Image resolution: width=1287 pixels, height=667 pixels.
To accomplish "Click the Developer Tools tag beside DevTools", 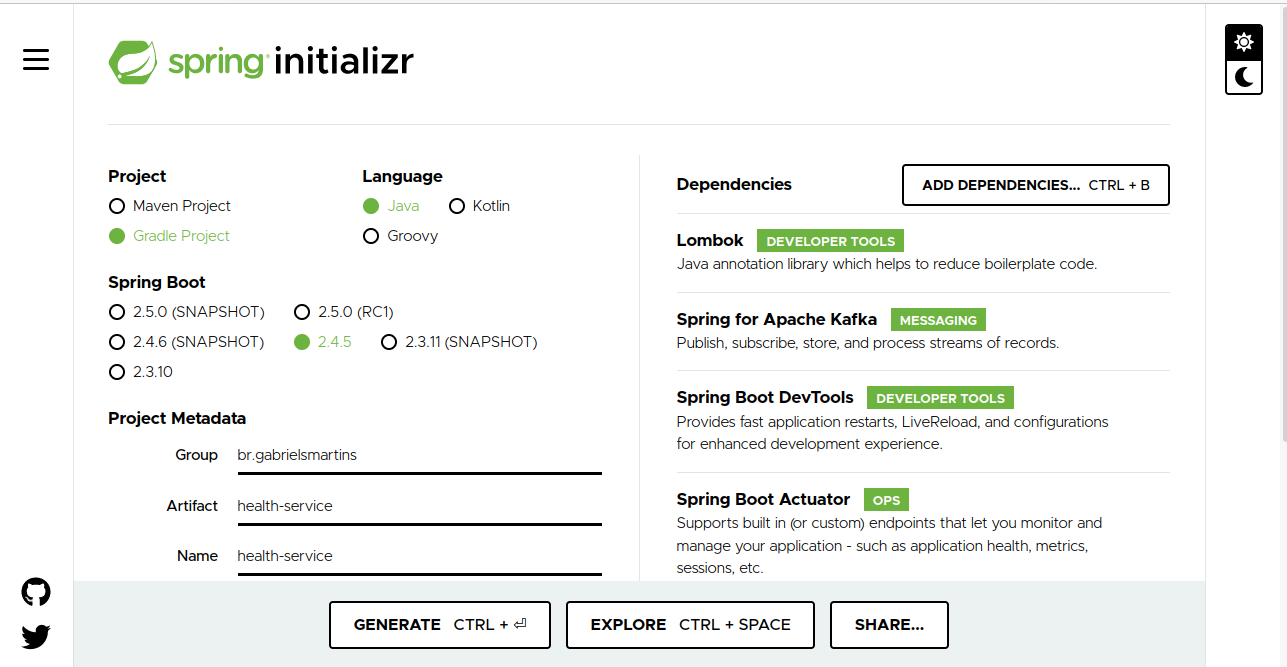I will (x=940, y=398).
